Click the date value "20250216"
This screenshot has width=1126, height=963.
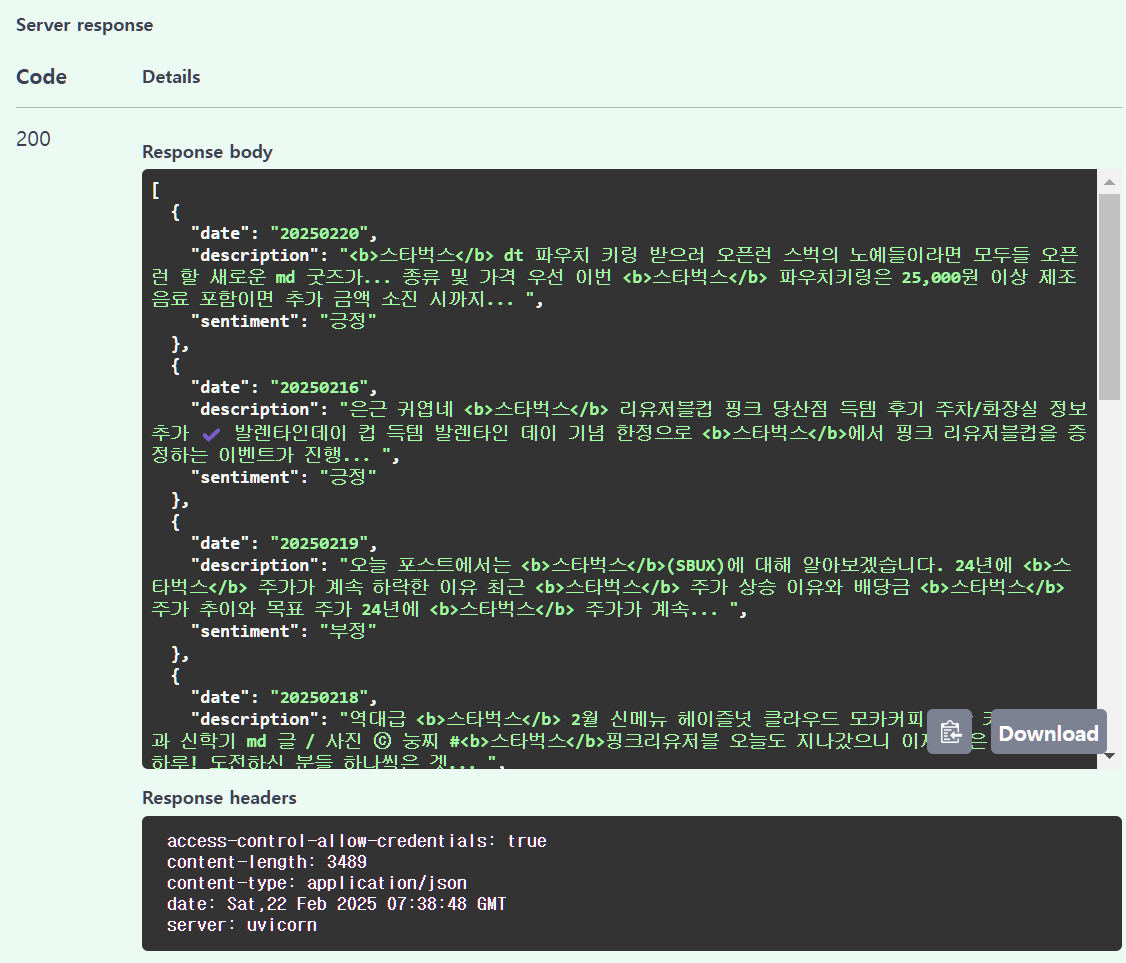tap(319, 388)
